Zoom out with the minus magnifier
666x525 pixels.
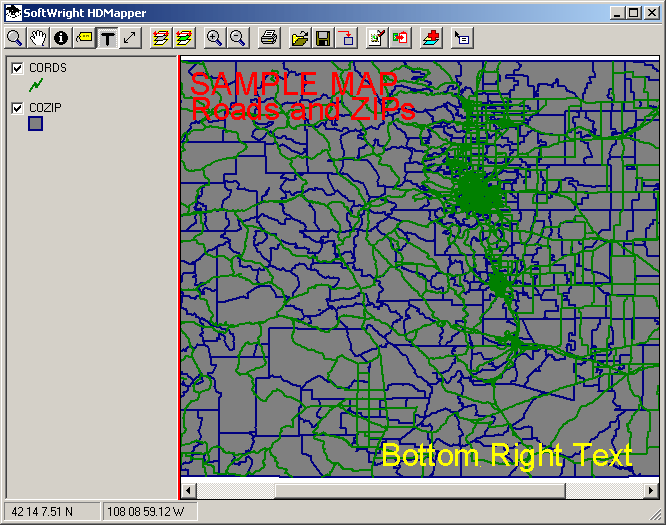(237, 38)
